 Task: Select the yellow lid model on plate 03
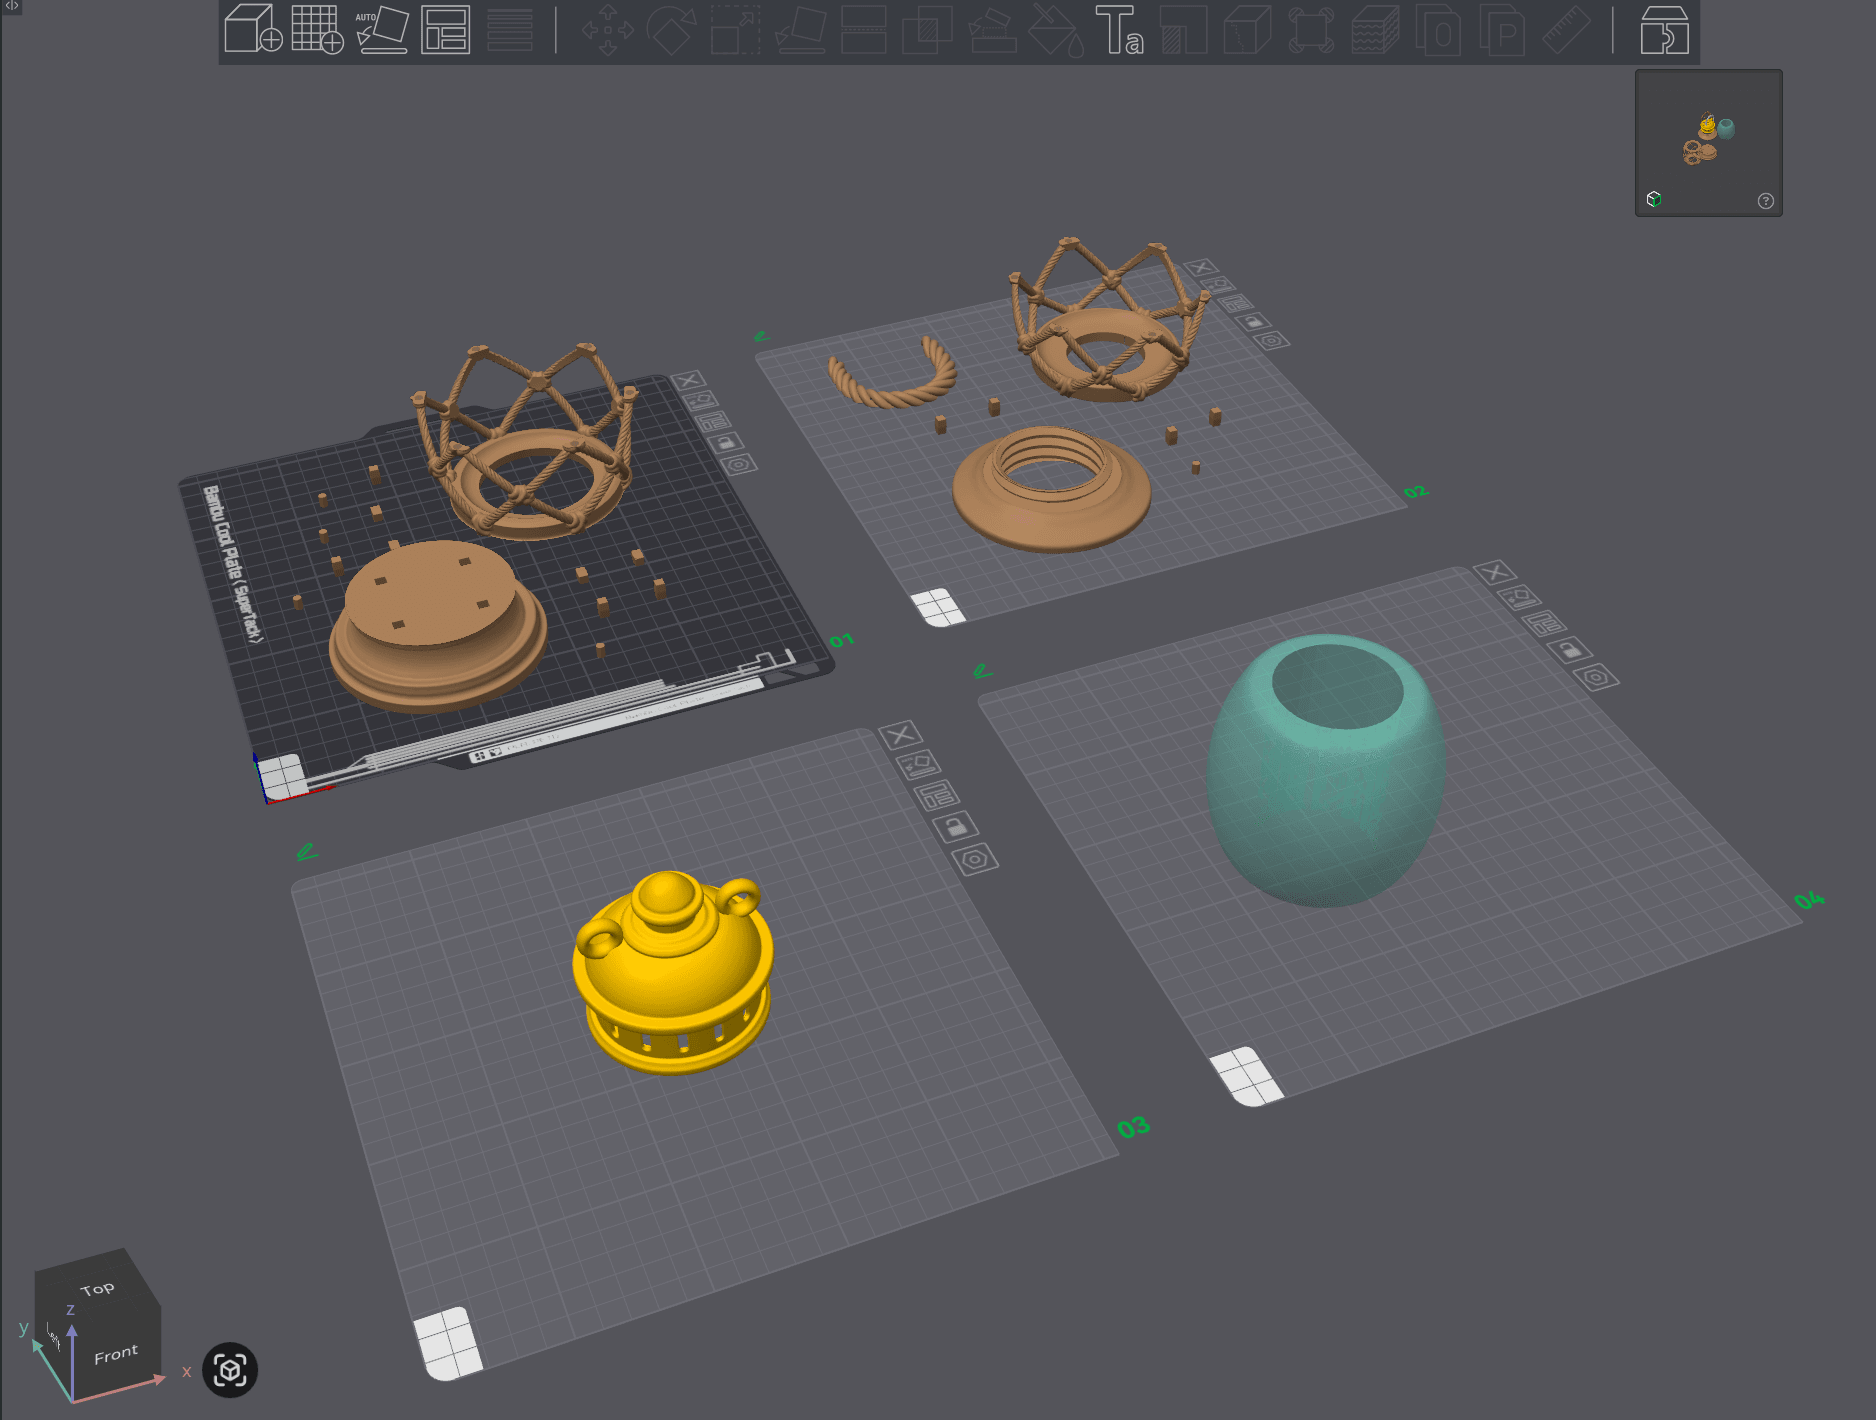click(672, 975)
